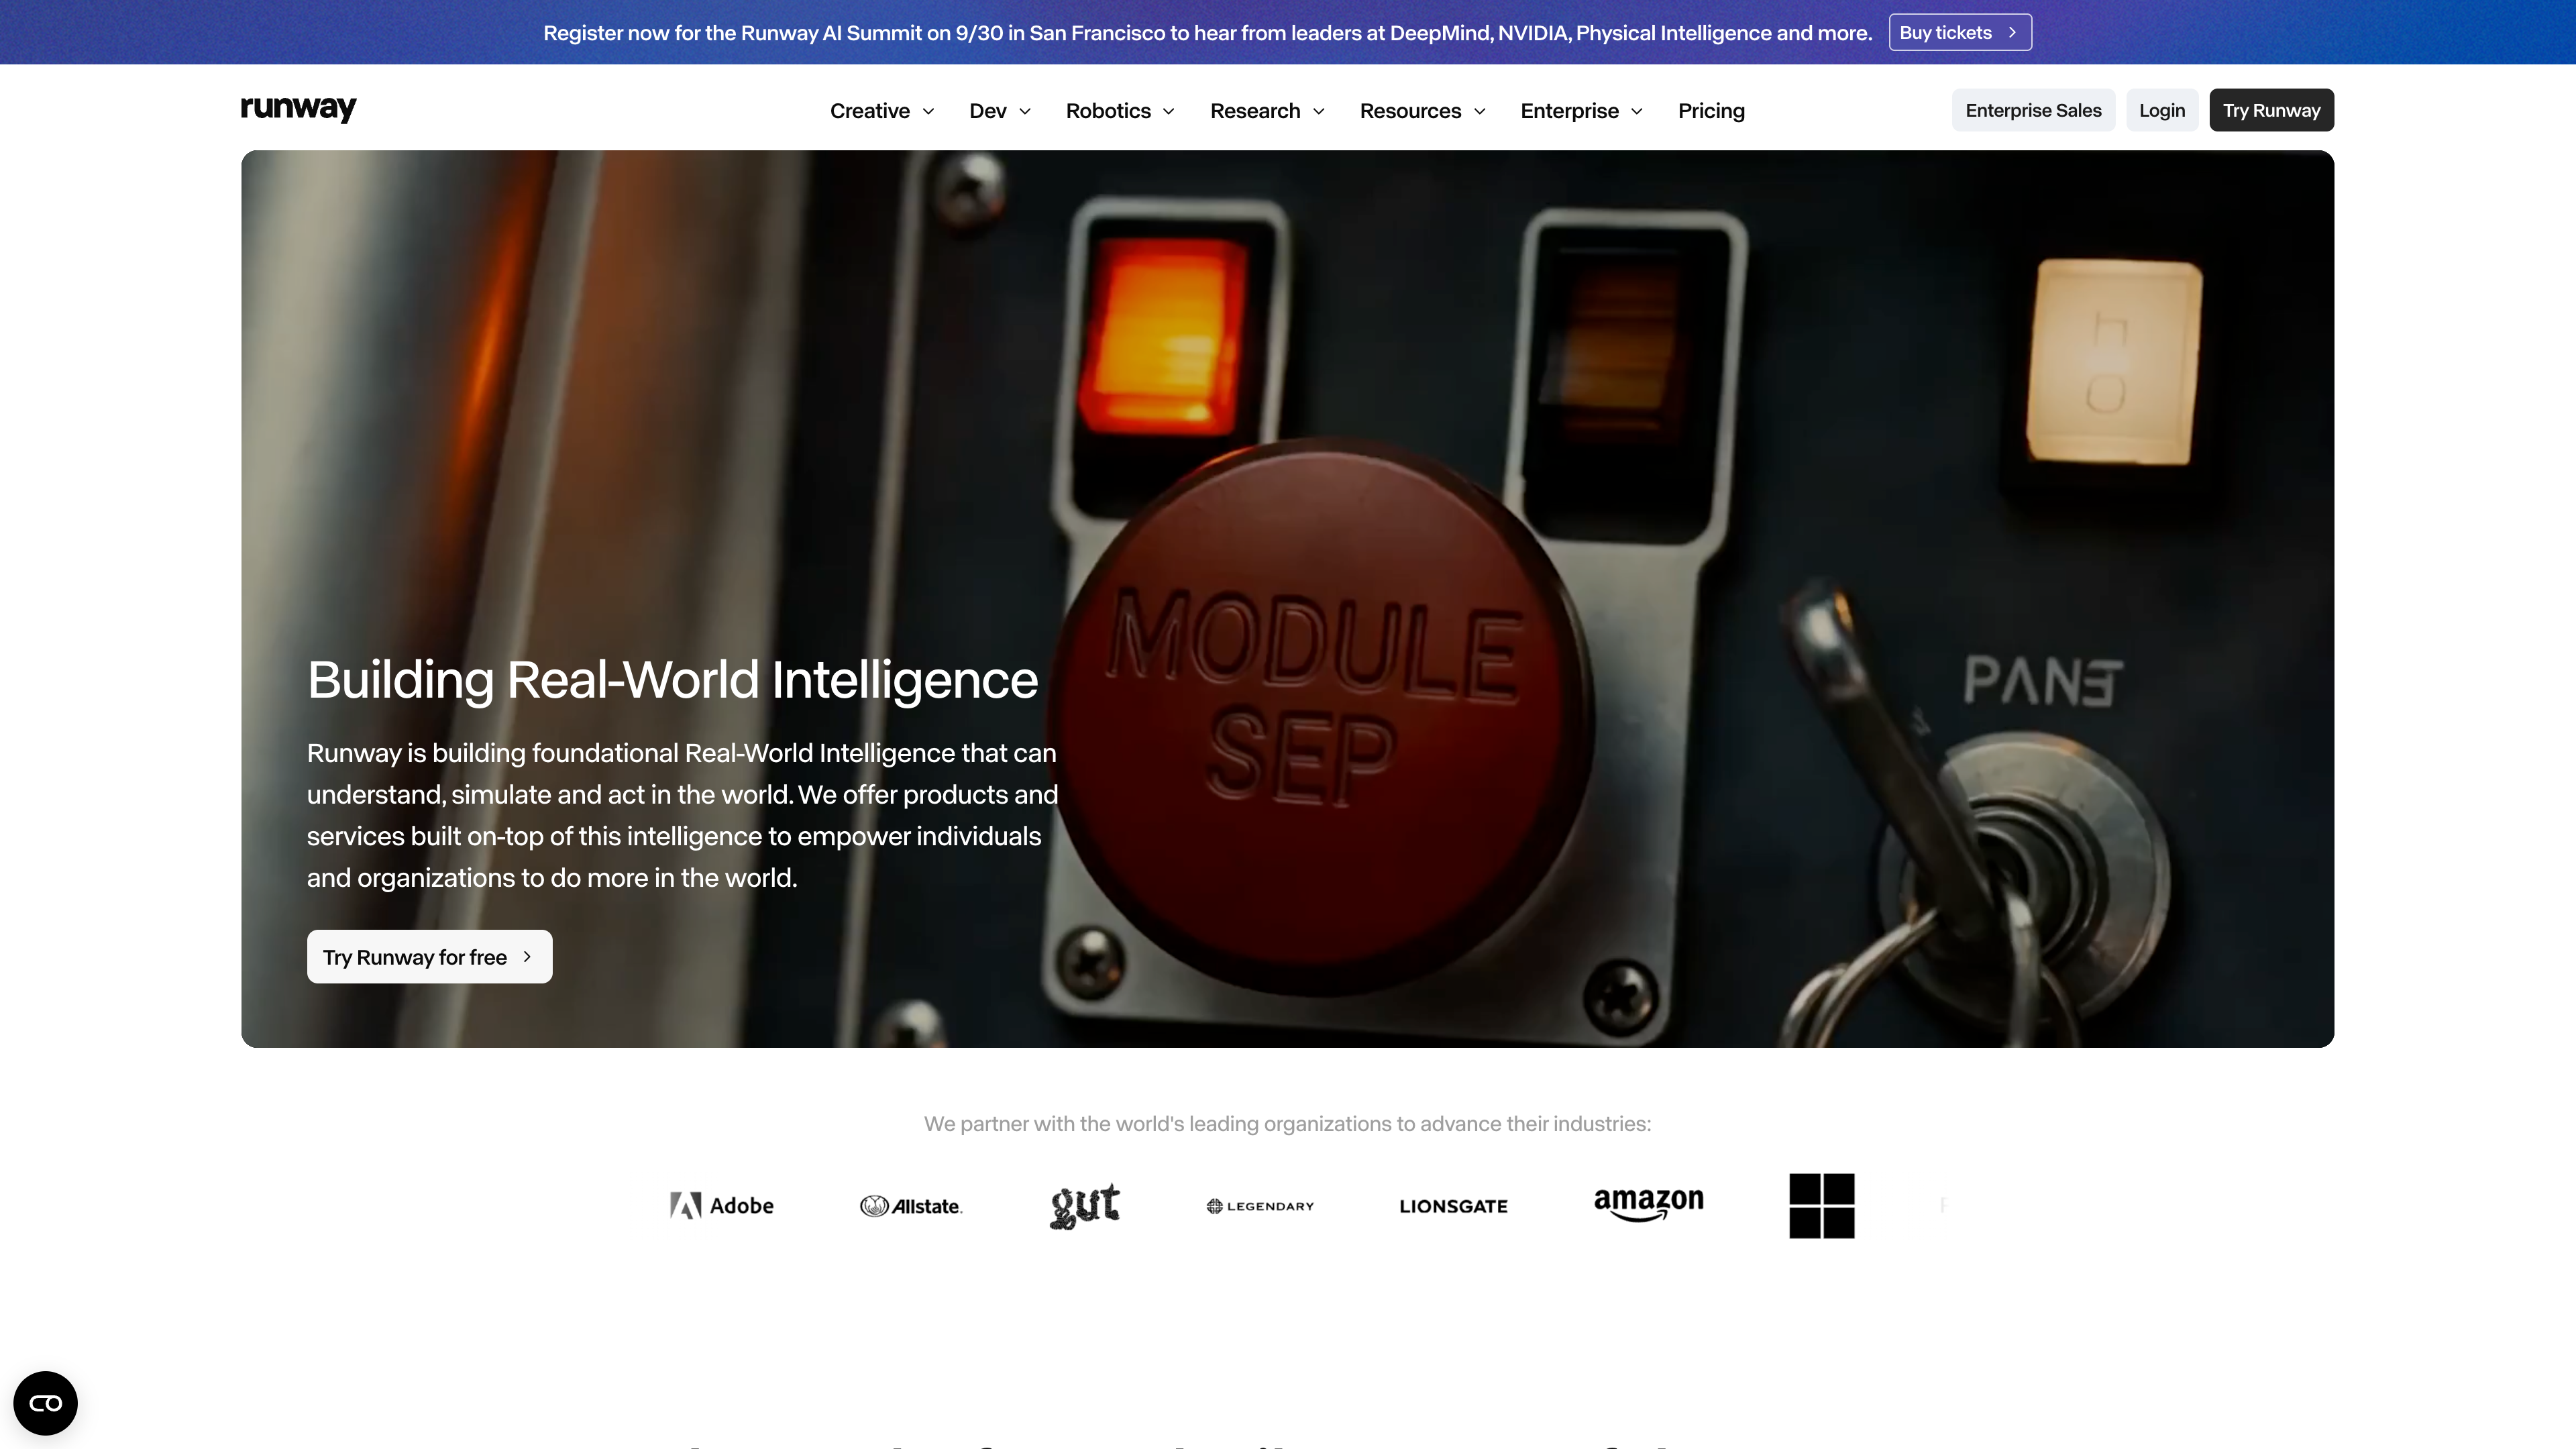Open the chat widget icon at bottom-left
Screen dimensions: 2576x1449
45,1403
